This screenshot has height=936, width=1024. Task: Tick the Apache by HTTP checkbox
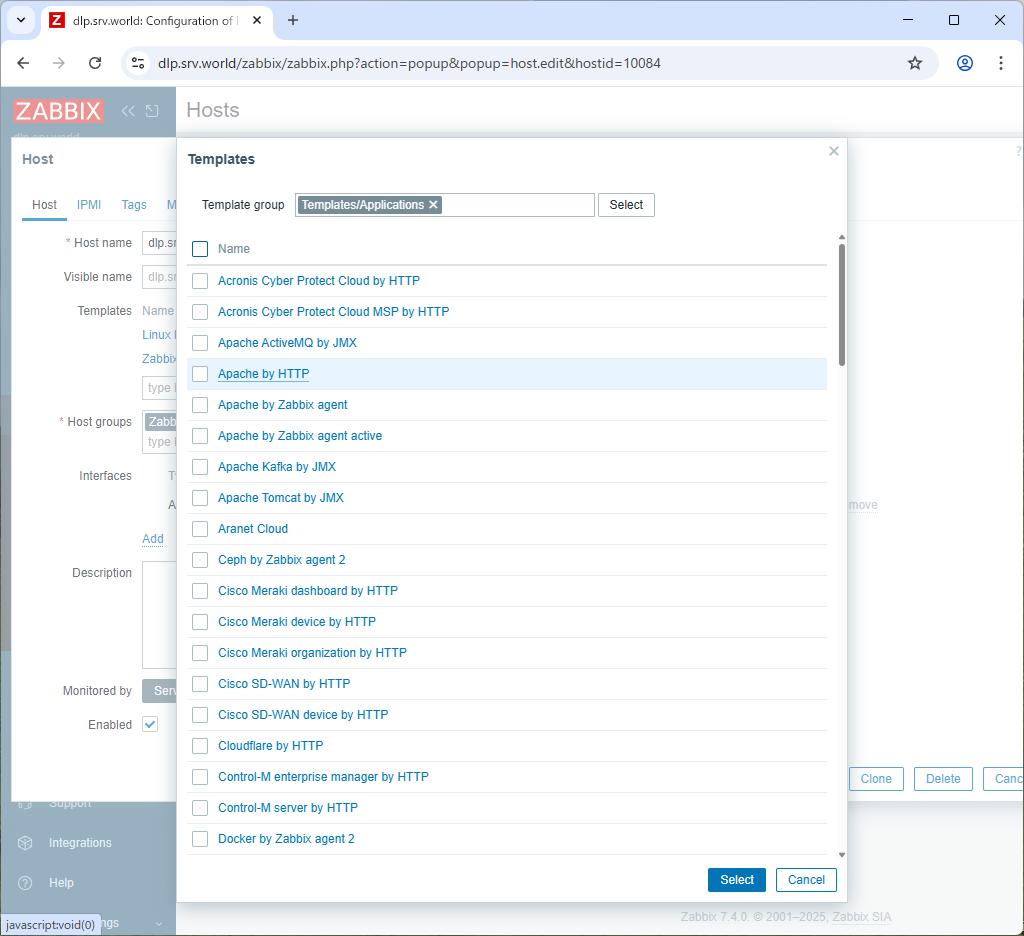[x=200, y=374]
